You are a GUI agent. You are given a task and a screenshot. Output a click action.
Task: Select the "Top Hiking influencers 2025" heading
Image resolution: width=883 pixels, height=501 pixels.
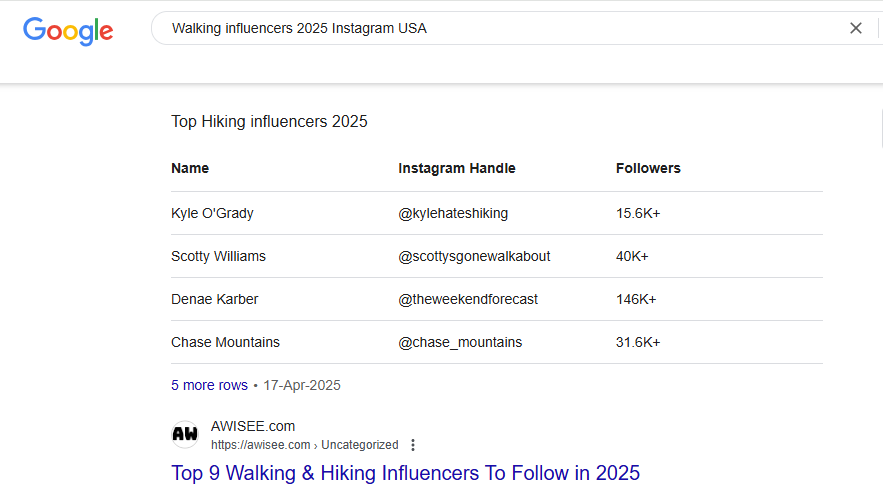point(269,122)
